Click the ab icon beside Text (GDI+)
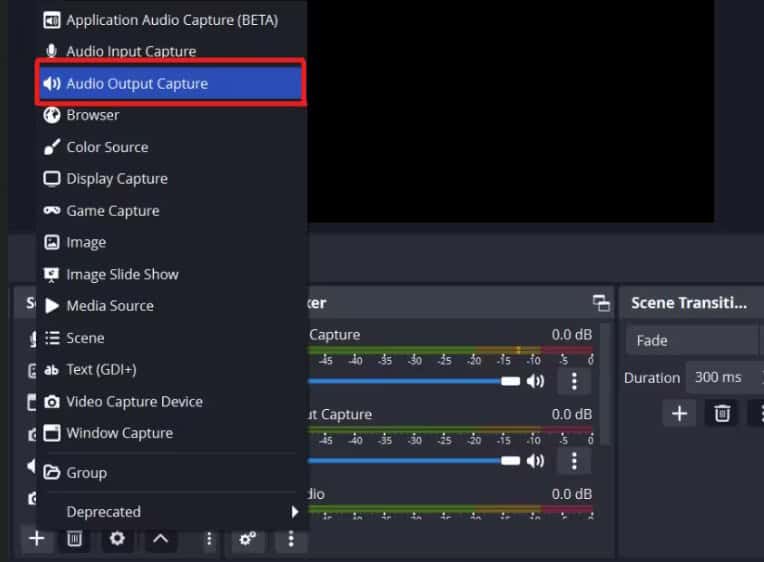Image resolution: width=764 pixels, height=562 pixels. (x=52, y=370)
